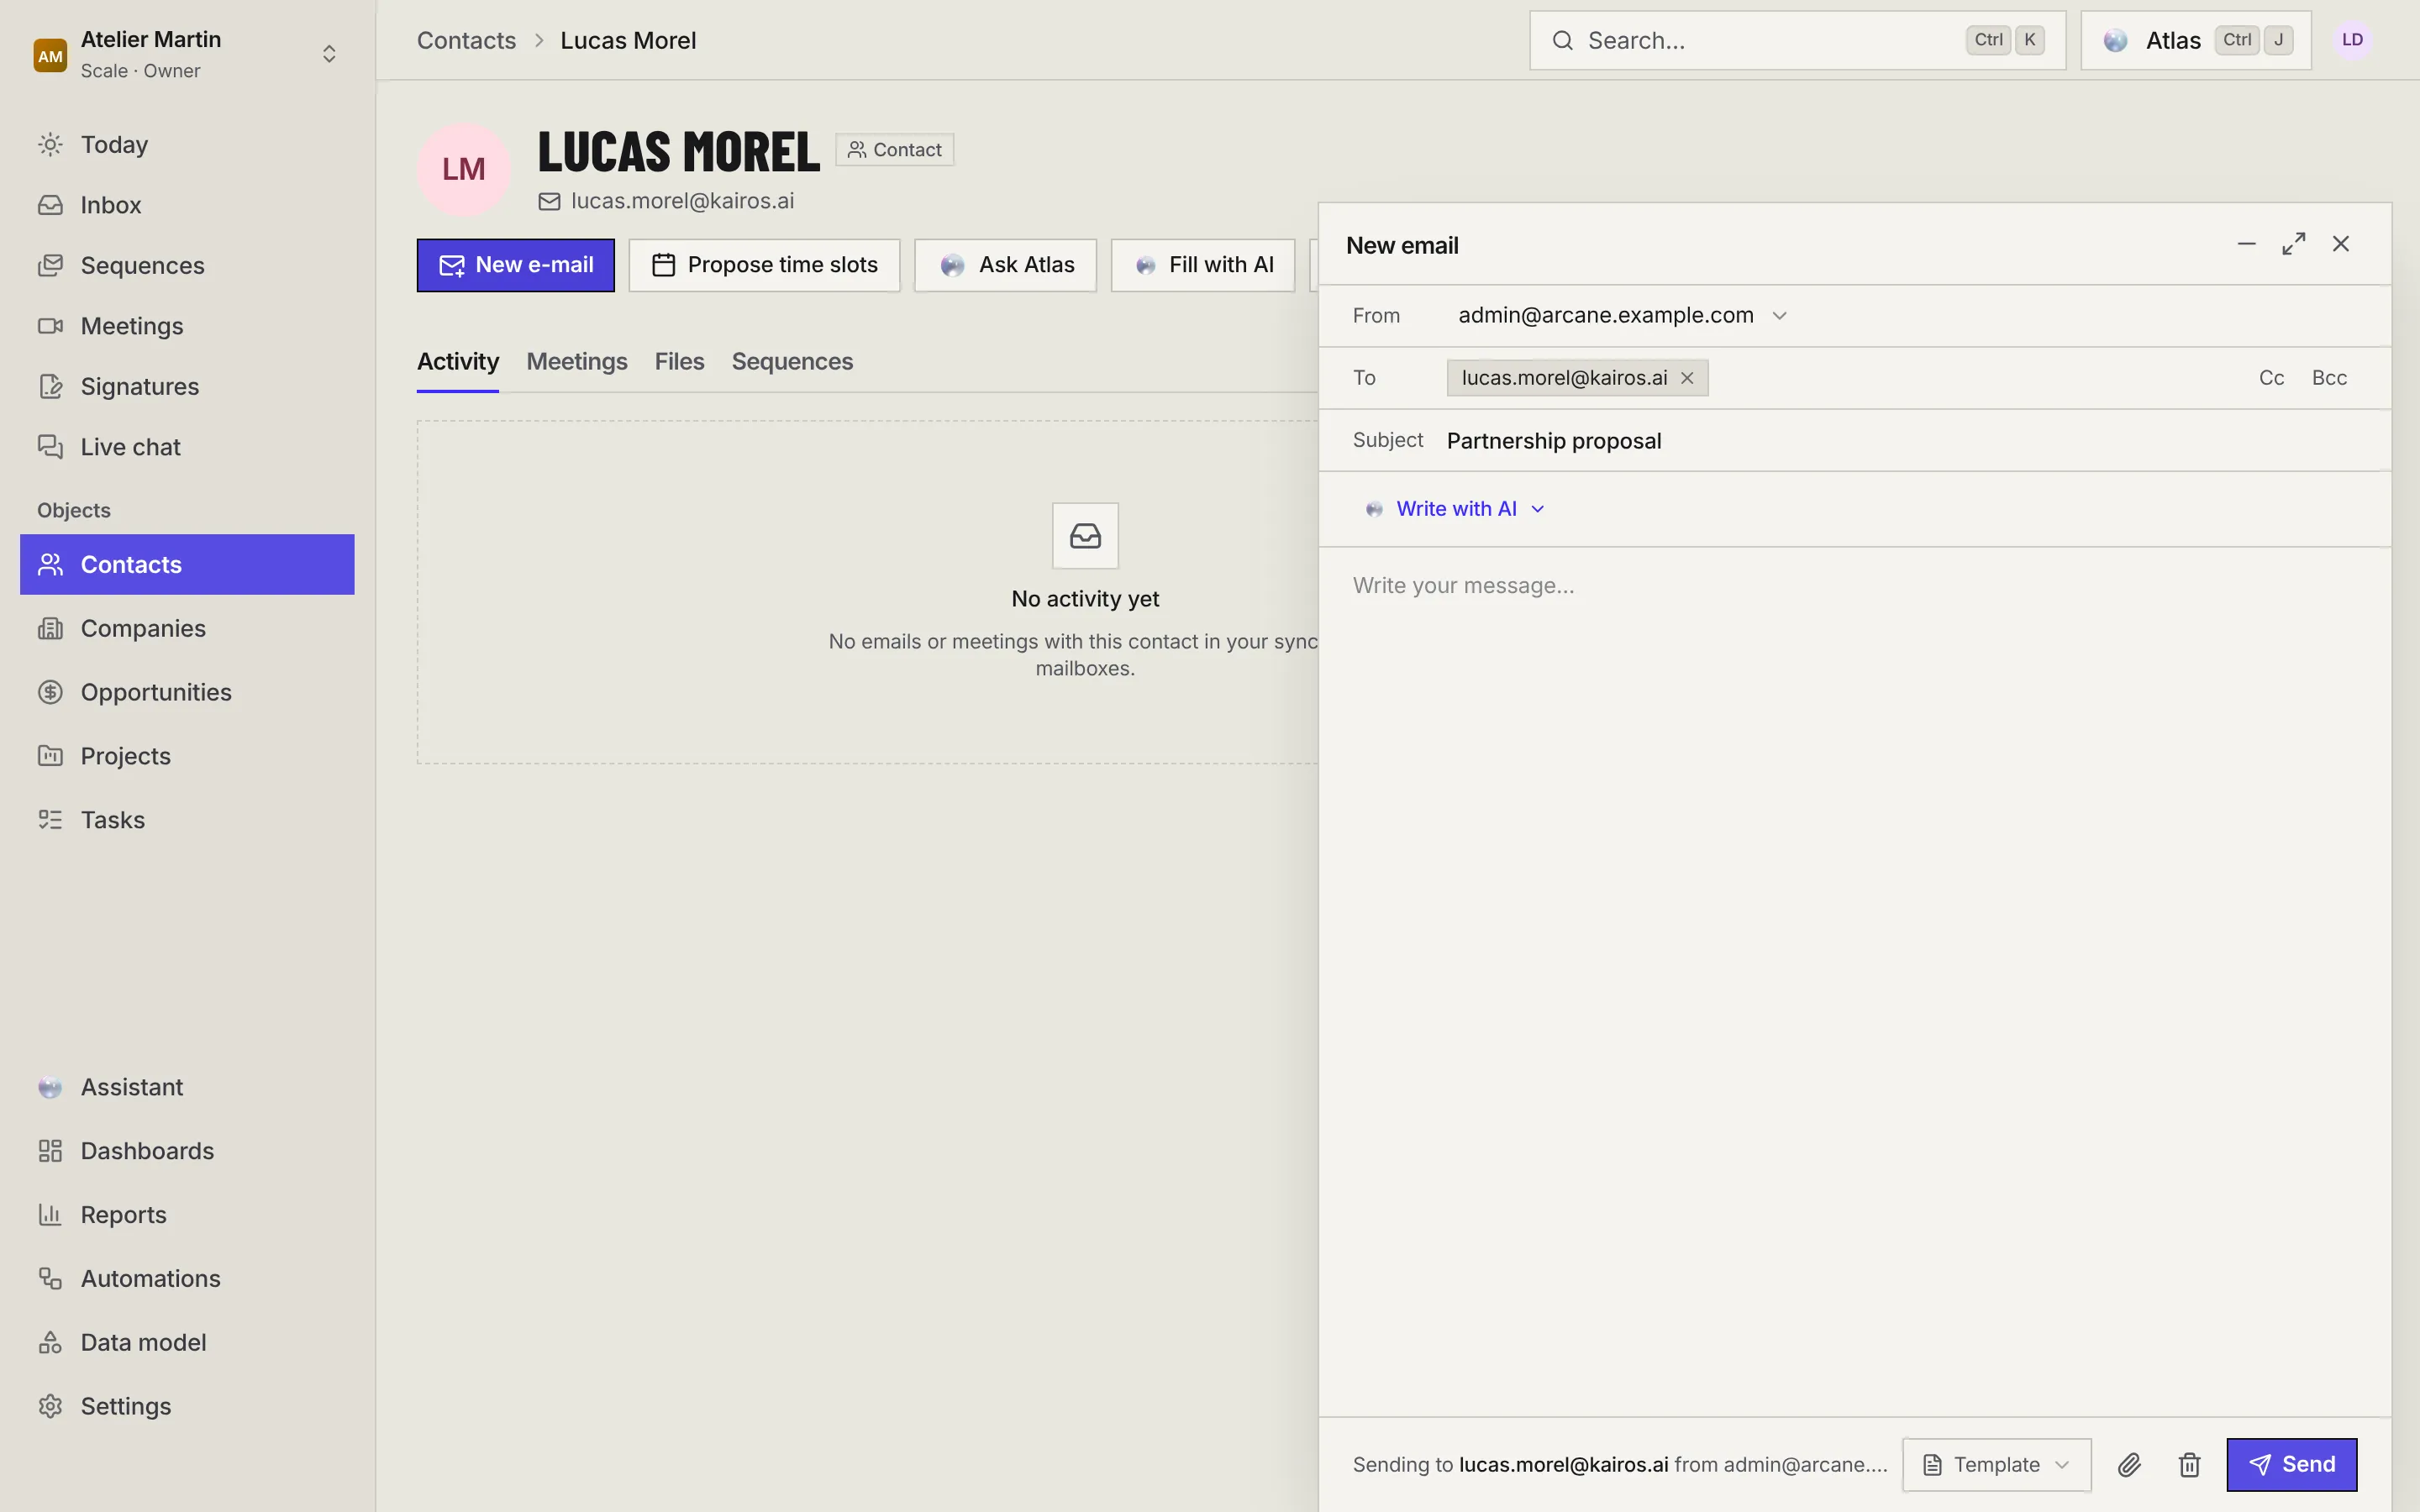This screenshot has width=2420, height=1512.
Task: Switch to the contact Sequences tab
Action: 792,362
